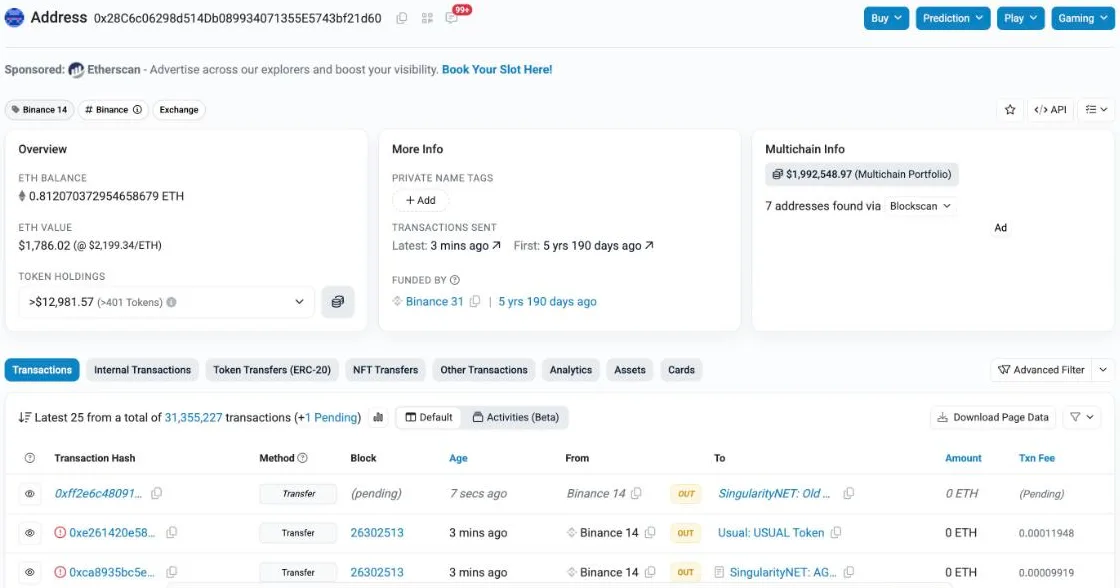Open token holdings wallet icon button

337,302
